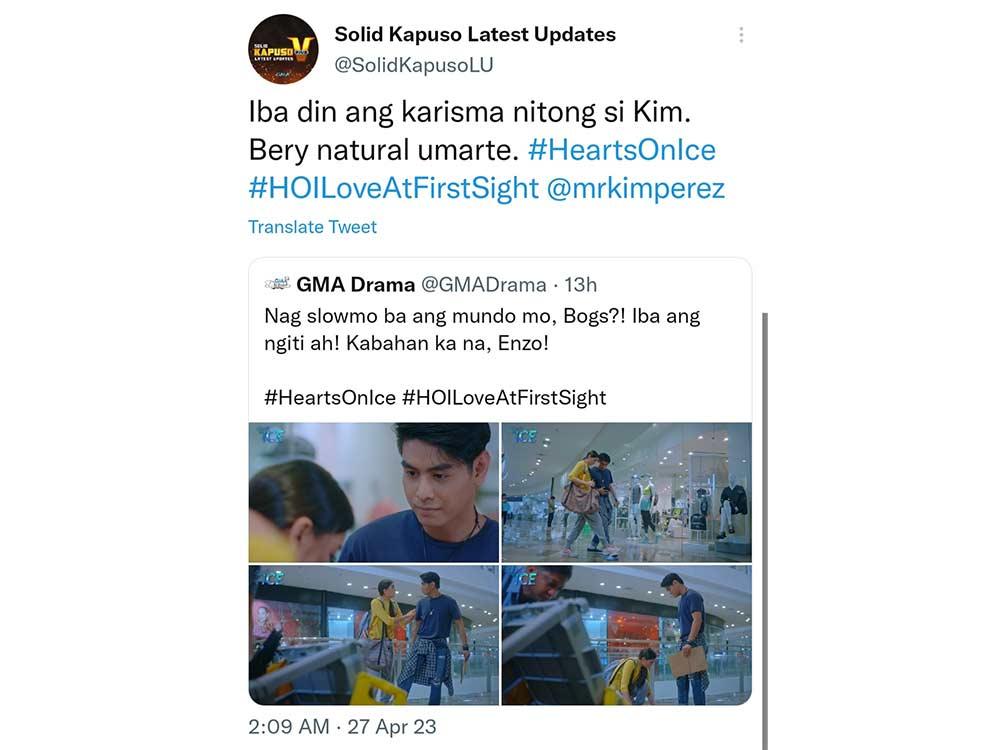Open the three-dot tweet options menu
1000x750 pixels.
741,35
